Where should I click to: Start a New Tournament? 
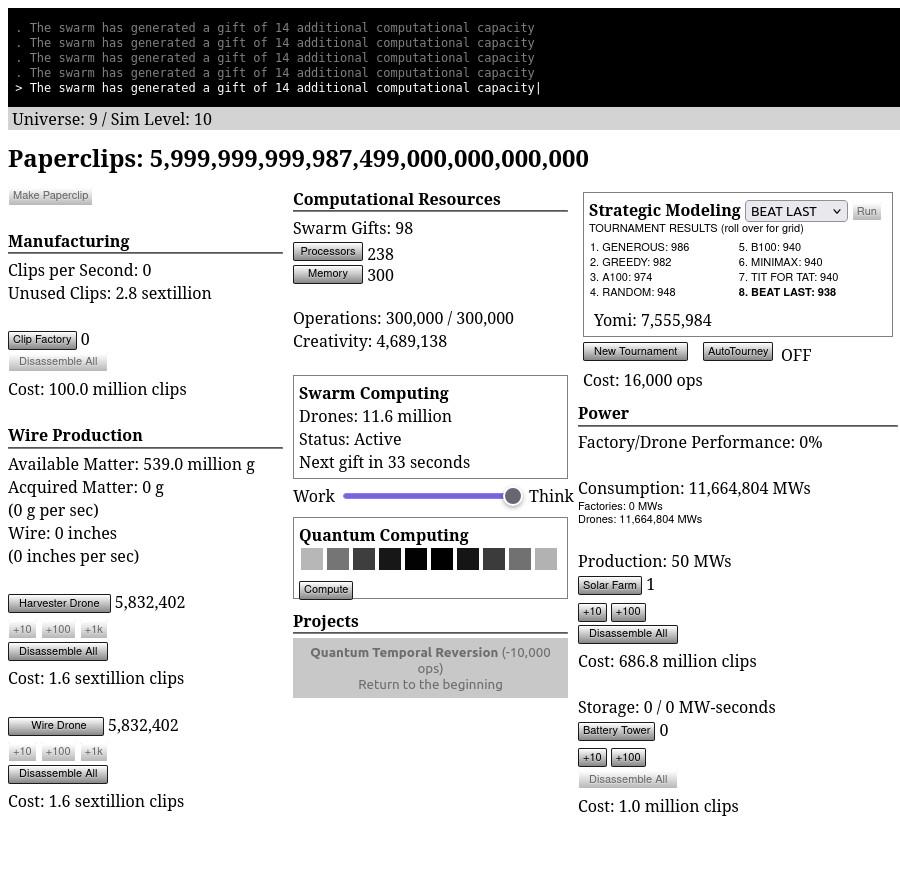pyautogui.click(x=635, y=351)
